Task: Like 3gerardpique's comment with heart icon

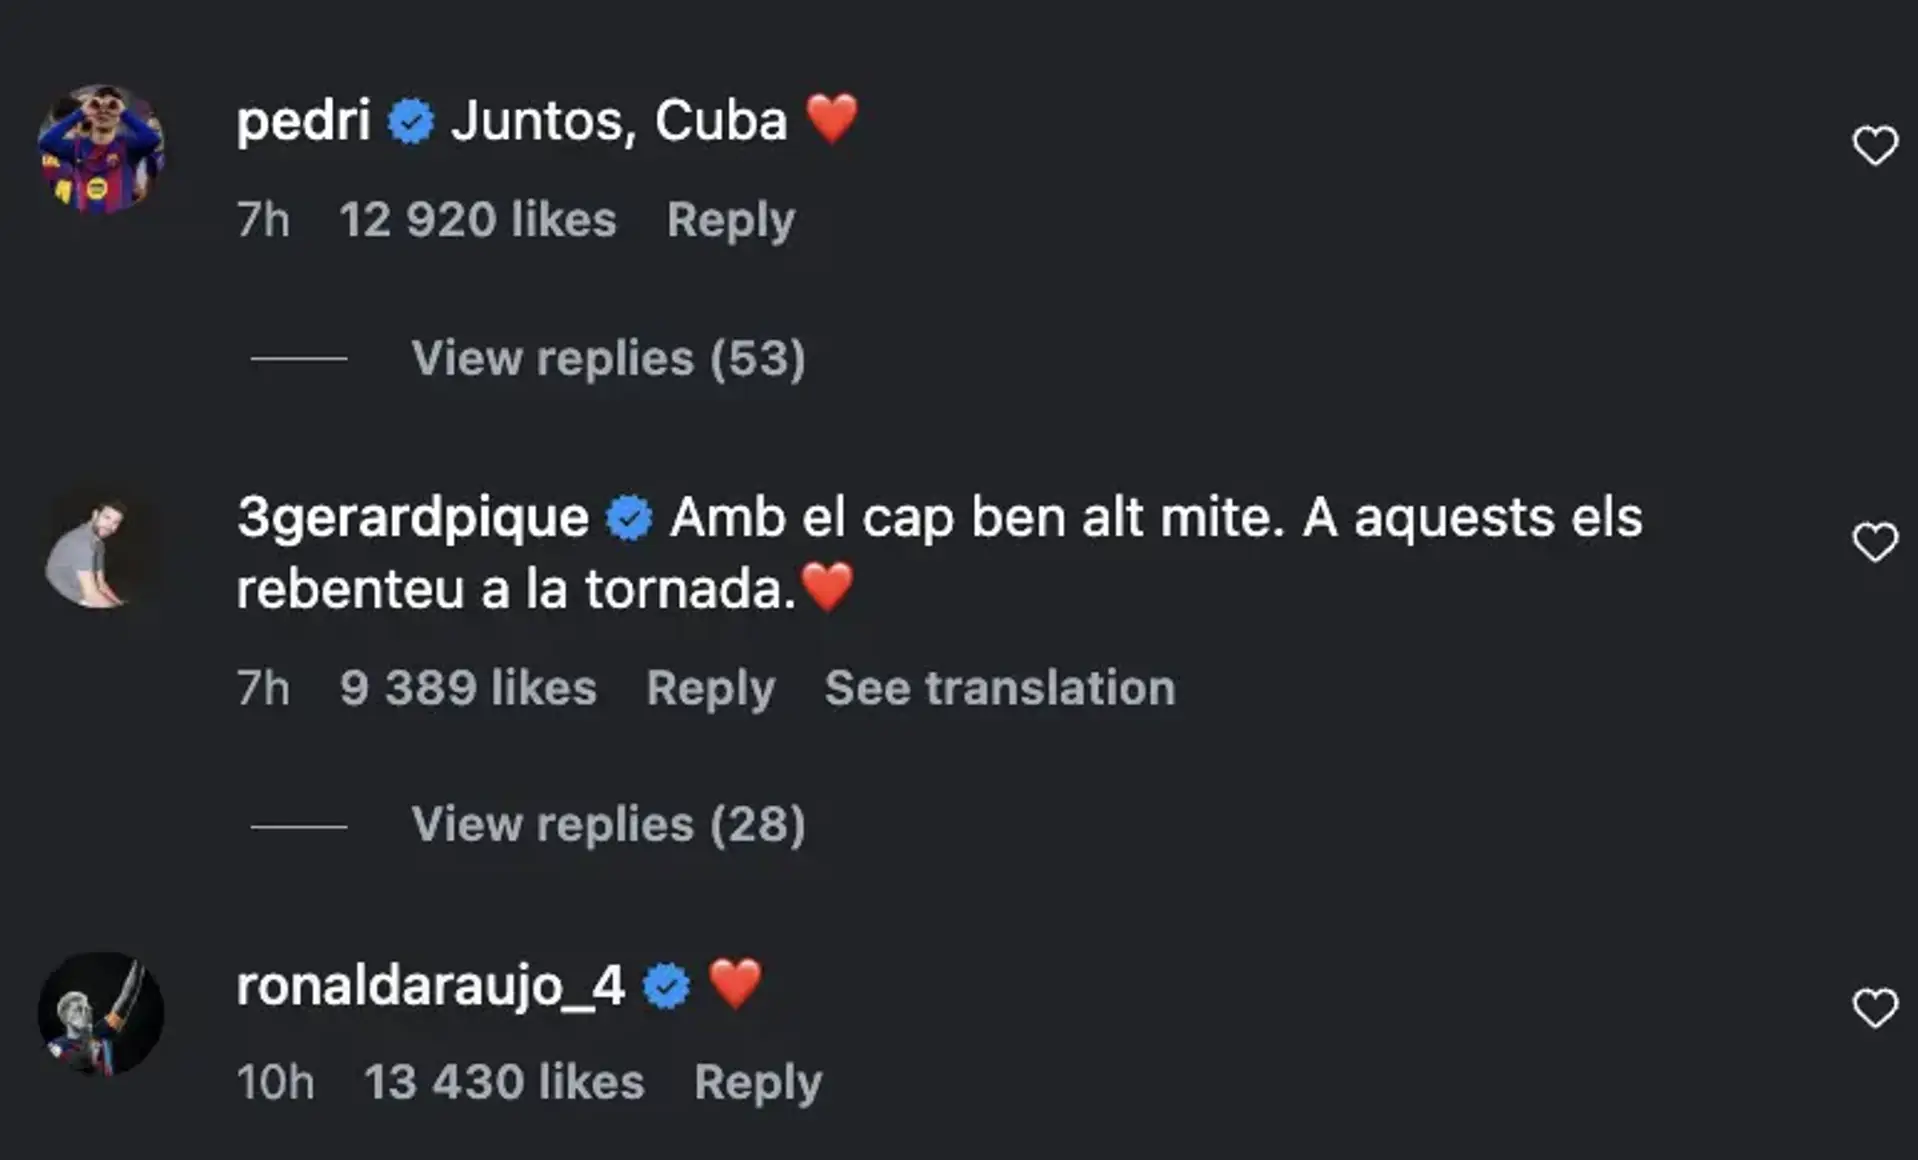Action: click(x=1874, y=543)
